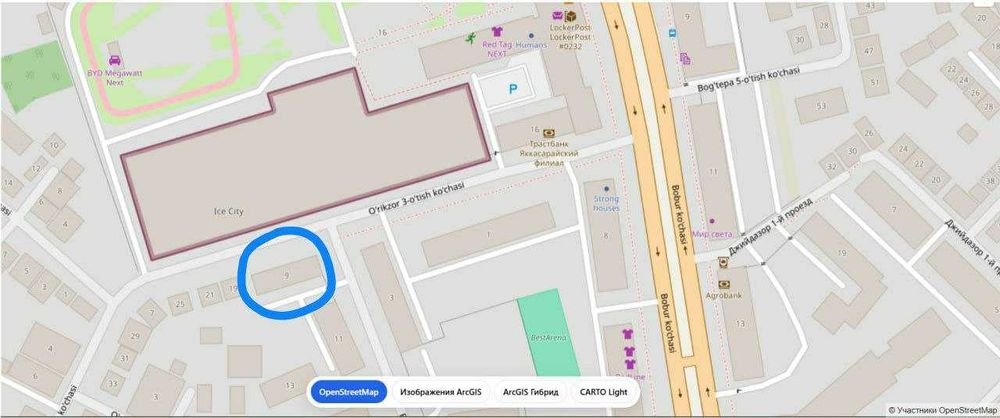Switch to OpenStreetMap base layer

click(x=349, y=392)
